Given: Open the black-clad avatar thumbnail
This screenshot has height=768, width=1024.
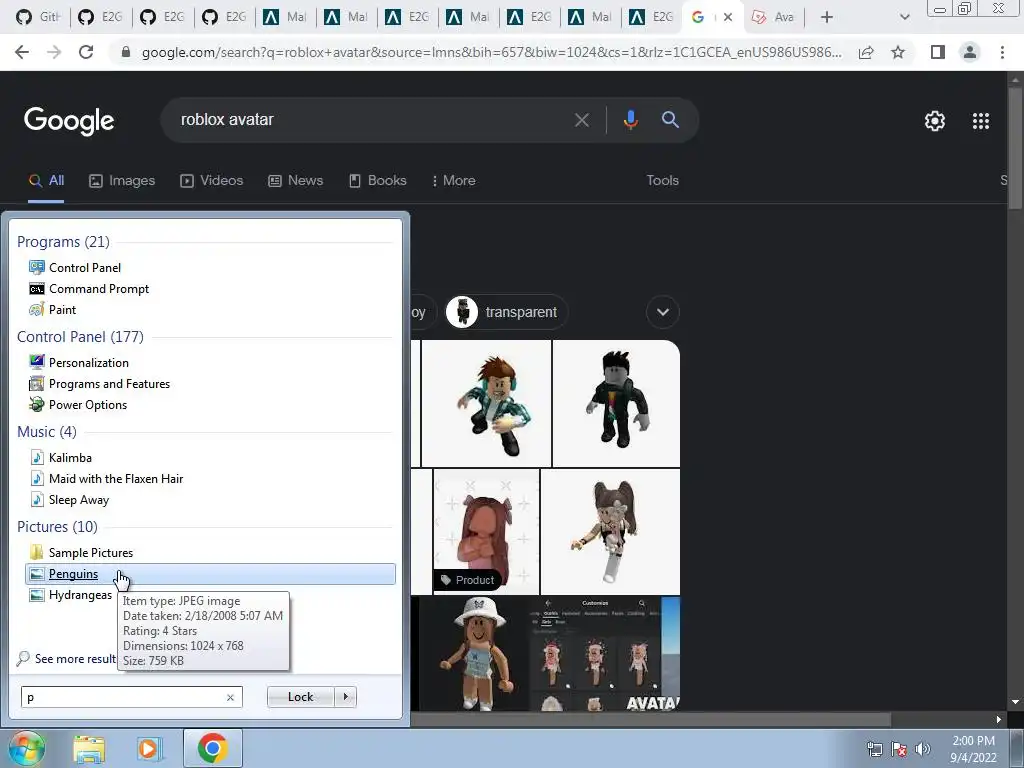Looking at the screenshot, I should [616, 404].
